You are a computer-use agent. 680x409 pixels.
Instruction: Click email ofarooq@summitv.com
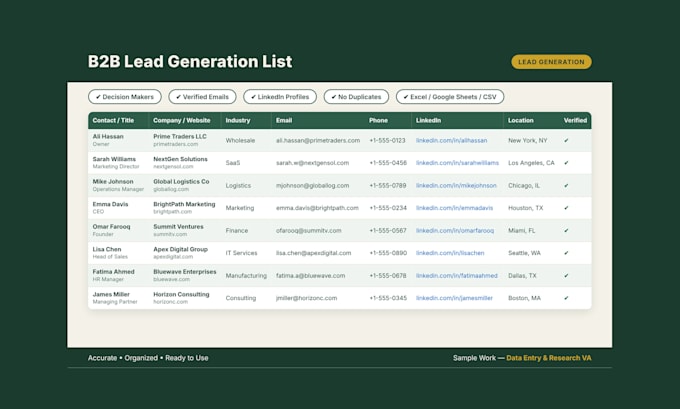click(309, 231)
